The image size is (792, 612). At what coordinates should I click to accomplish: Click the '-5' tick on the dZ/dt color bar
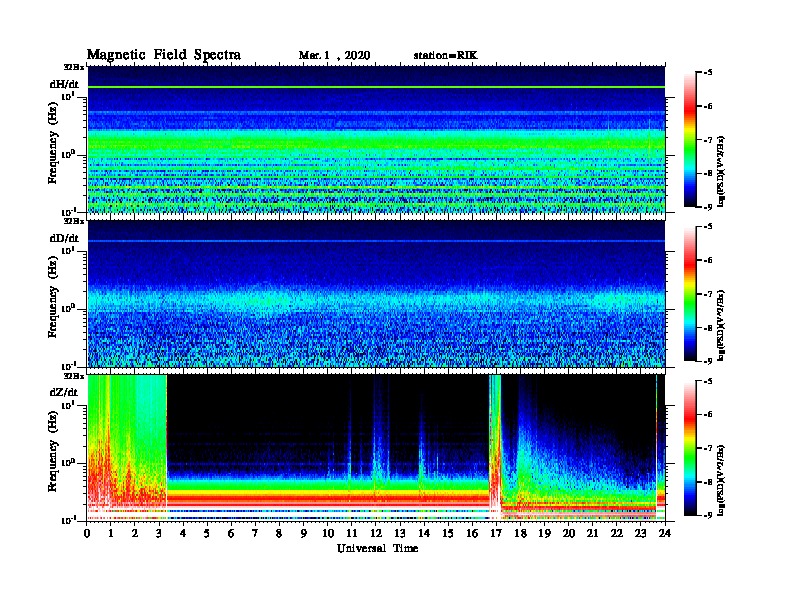coord(708,381)
